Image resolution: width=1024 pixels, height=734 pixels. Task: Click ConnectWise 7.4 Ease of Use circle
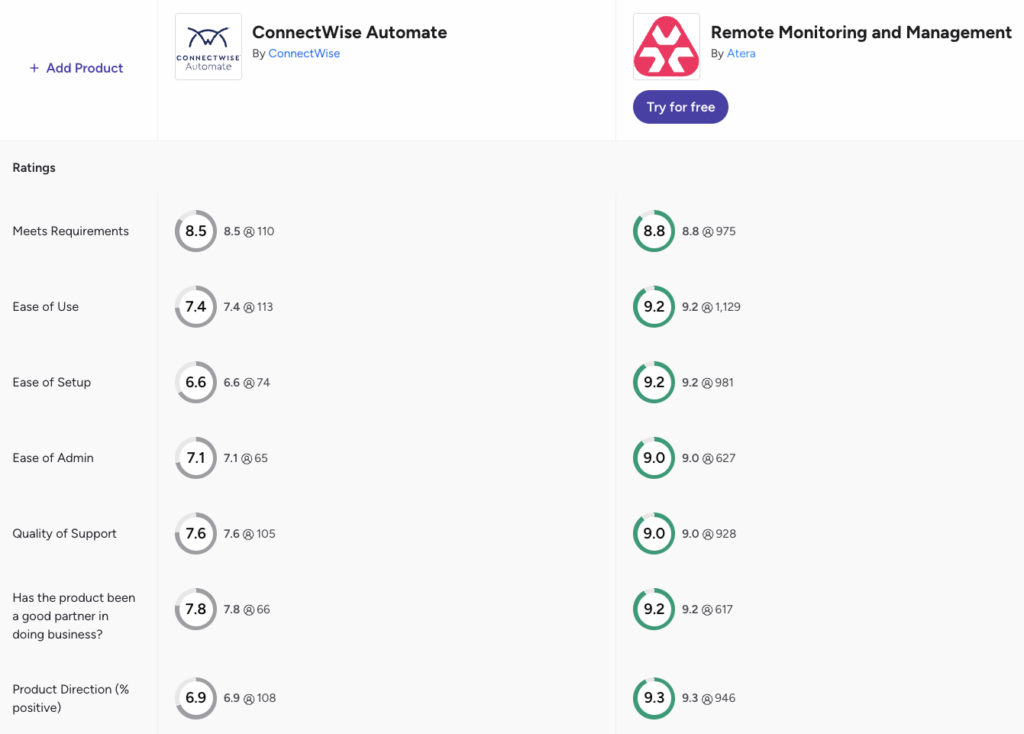[195, 307]
